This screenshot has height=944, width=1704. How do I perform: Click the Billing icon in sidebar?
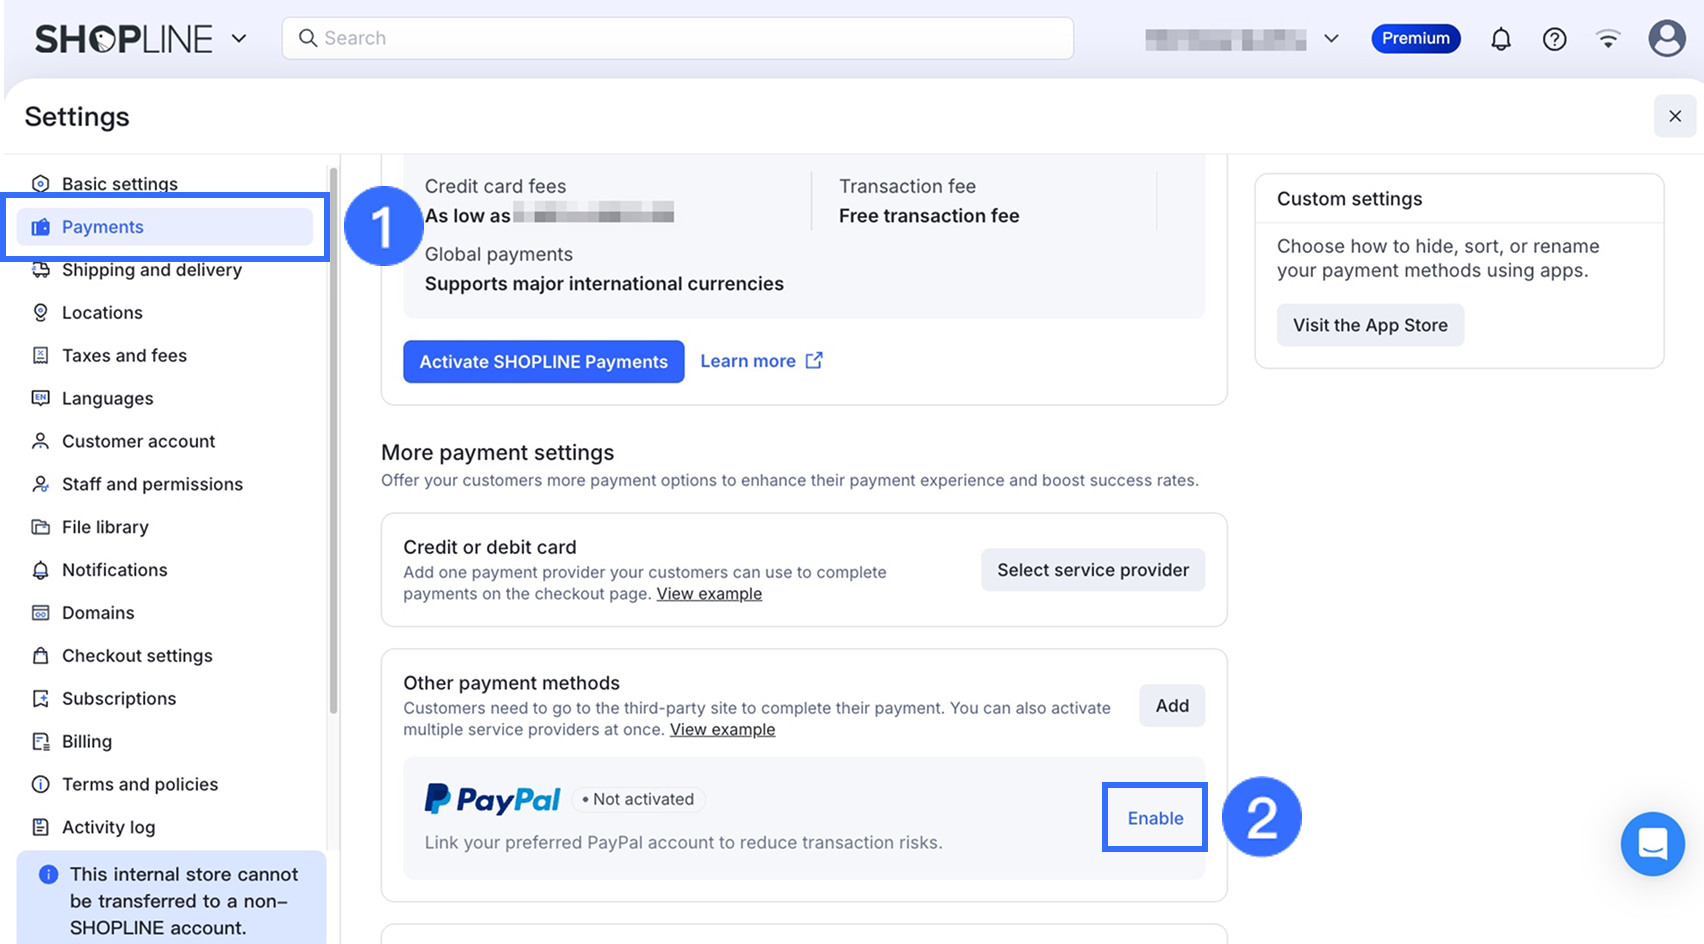click(41, 742)
